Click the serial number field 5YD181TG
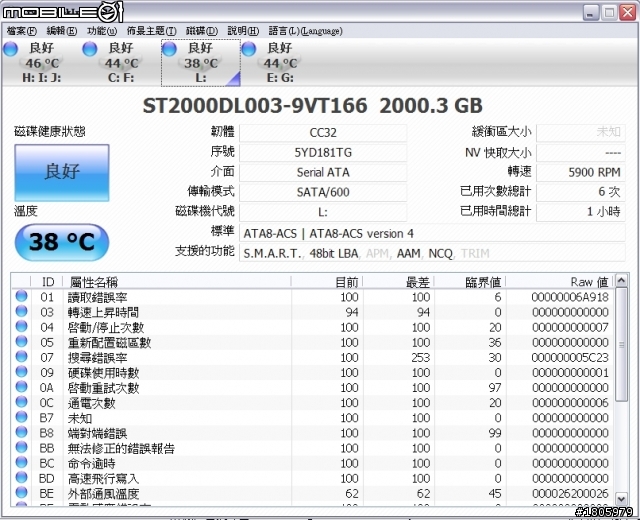Viewport: 640px width, 520px height. (x=323, y=153)
